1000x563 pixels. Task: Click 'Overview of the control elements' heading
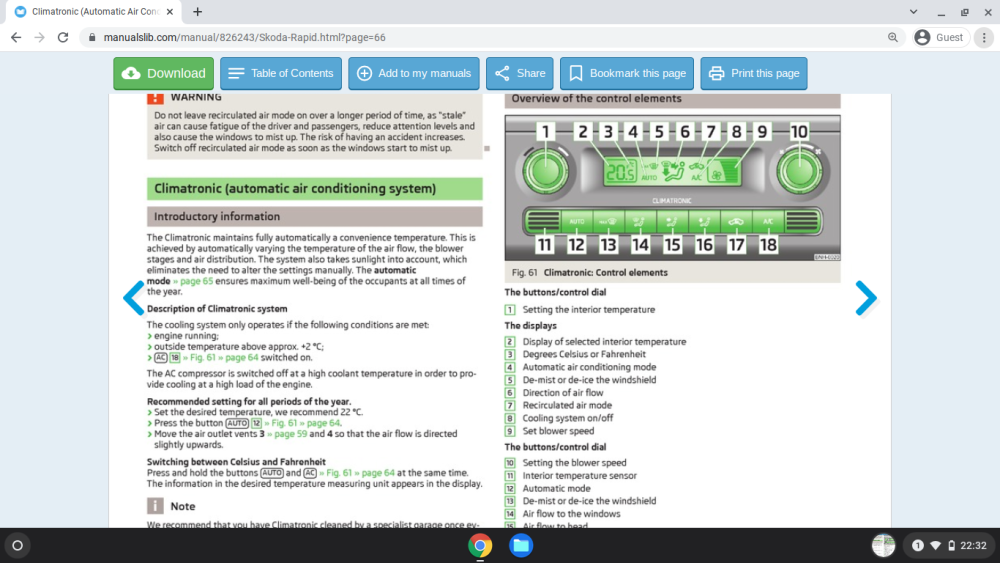click(672, 99)
